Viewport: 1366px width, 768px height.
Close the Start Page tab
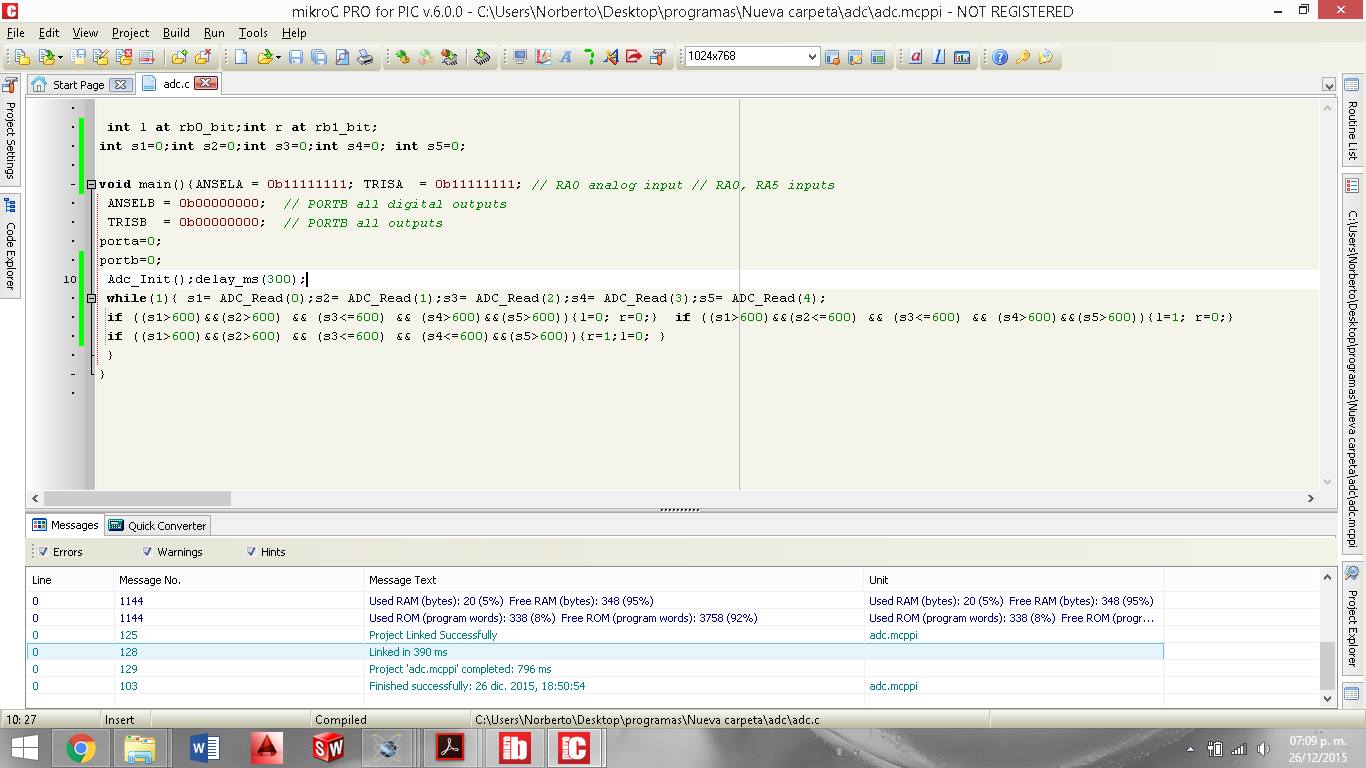click(x=119, y=84)
